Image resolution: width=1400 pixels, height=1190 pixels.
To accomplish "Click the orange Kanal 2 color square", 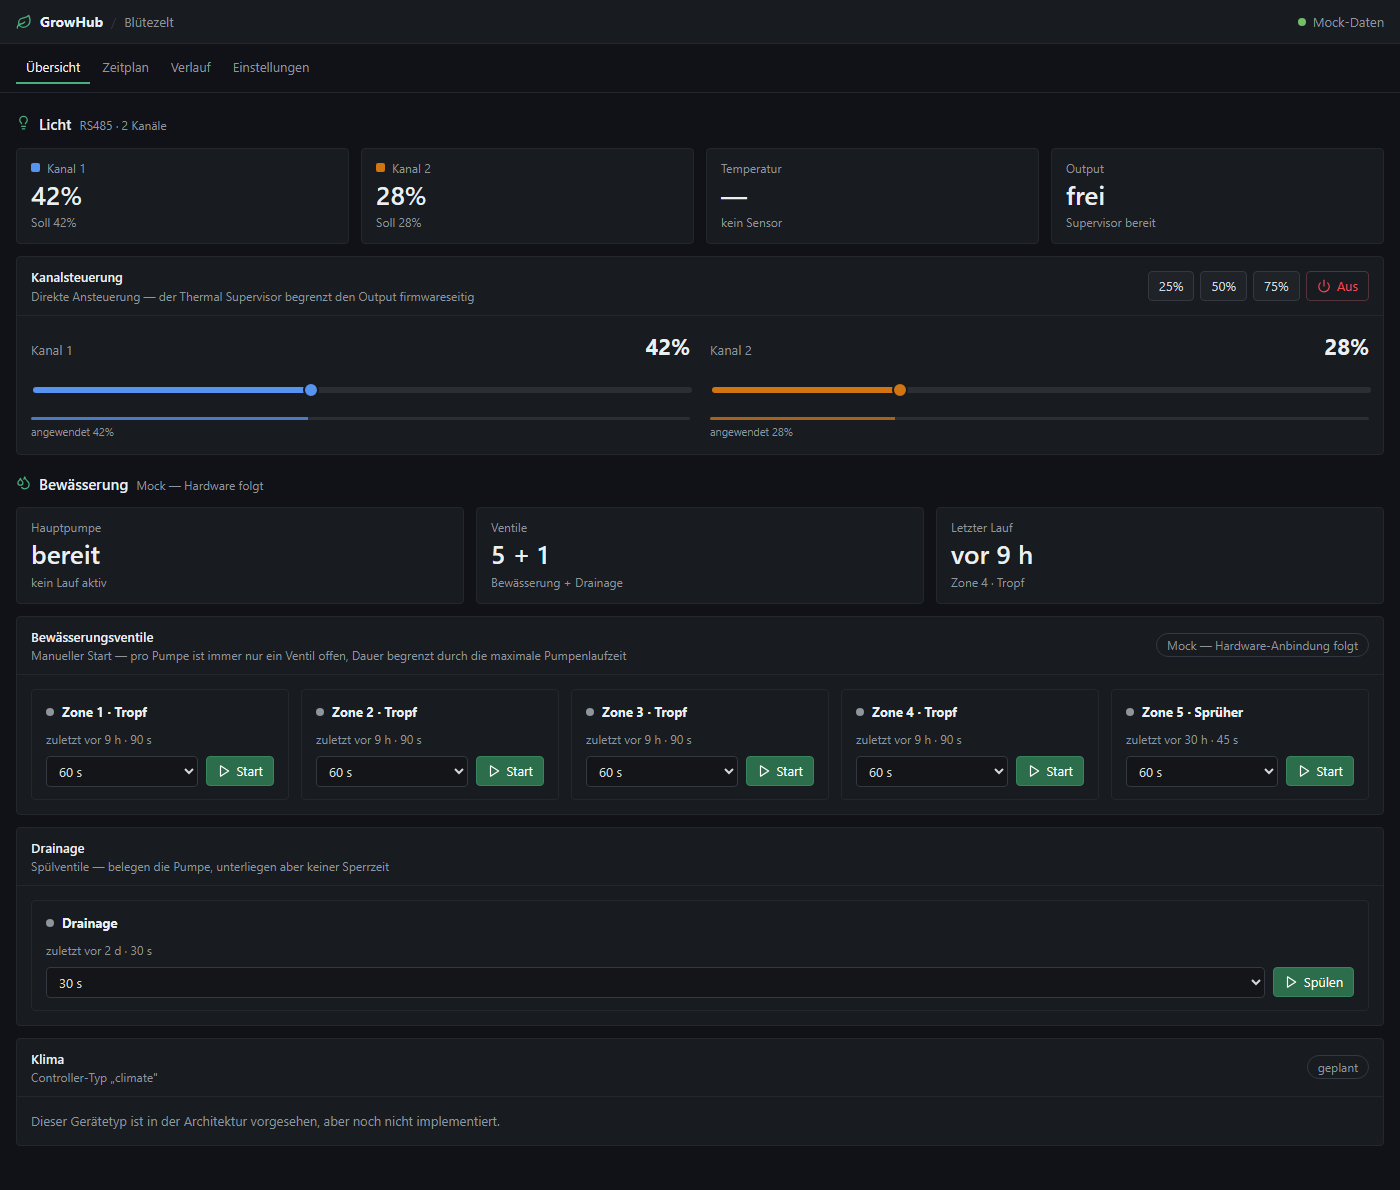I will click(381, 168).
